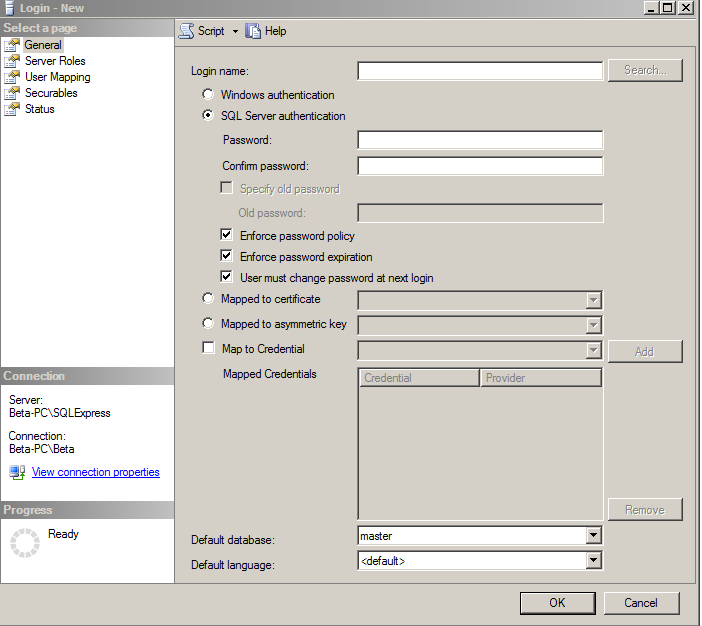Open the Default language dropdown
The height and width of the screenshot is (626, 702).
click(x=593, y=560)
